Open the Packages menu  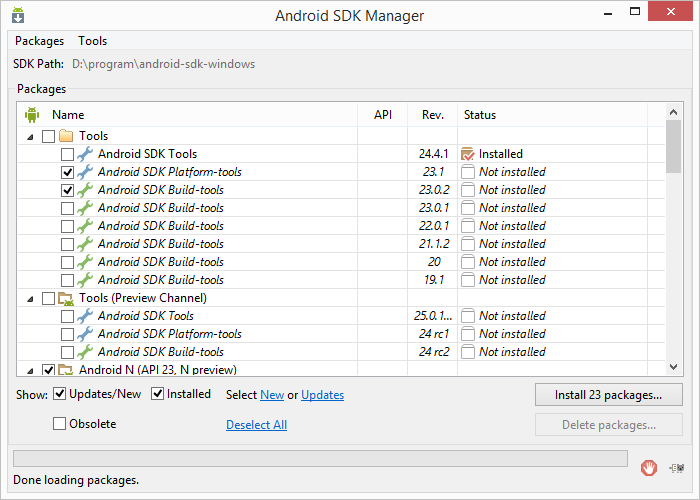(x=39, y=41)
